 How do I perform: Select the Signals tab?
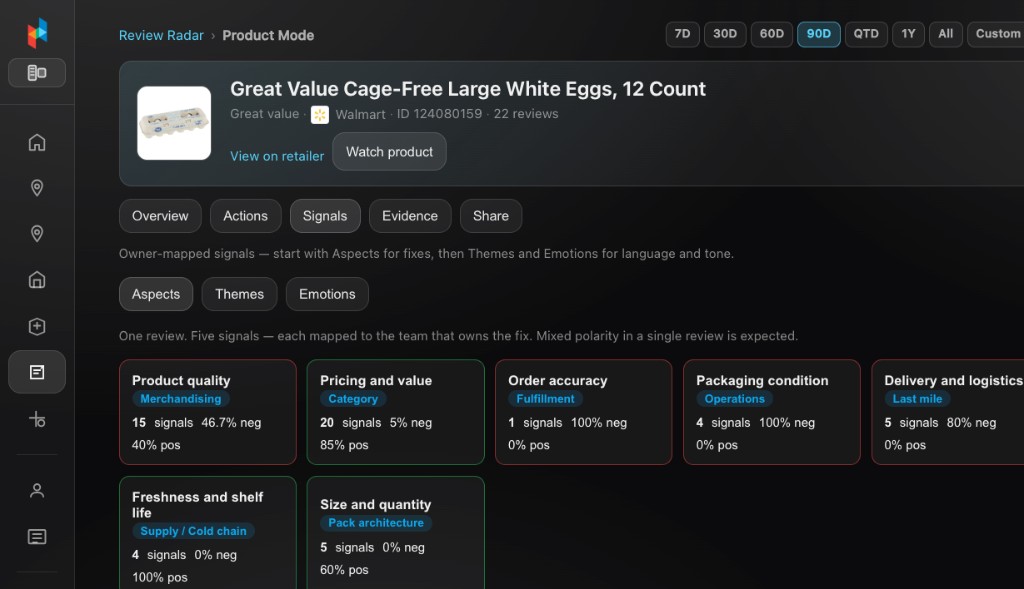click(325, 216)
